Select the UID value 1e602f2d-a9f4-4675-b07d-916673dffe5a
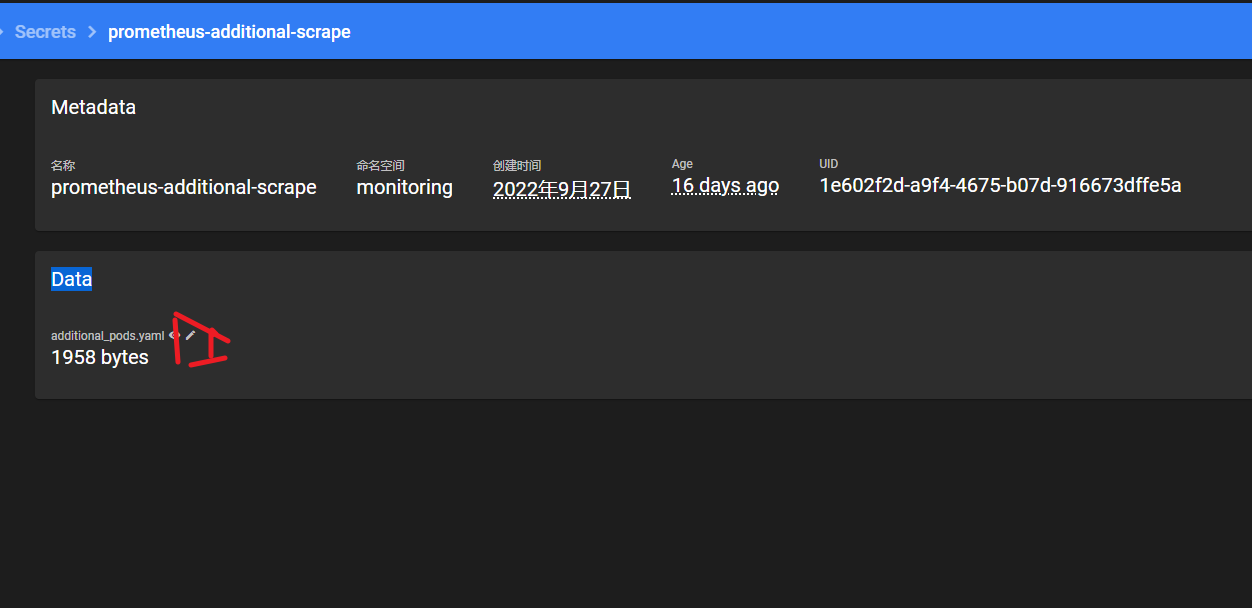This screenshot has height=608, width=1252. tap(1001, 185)
